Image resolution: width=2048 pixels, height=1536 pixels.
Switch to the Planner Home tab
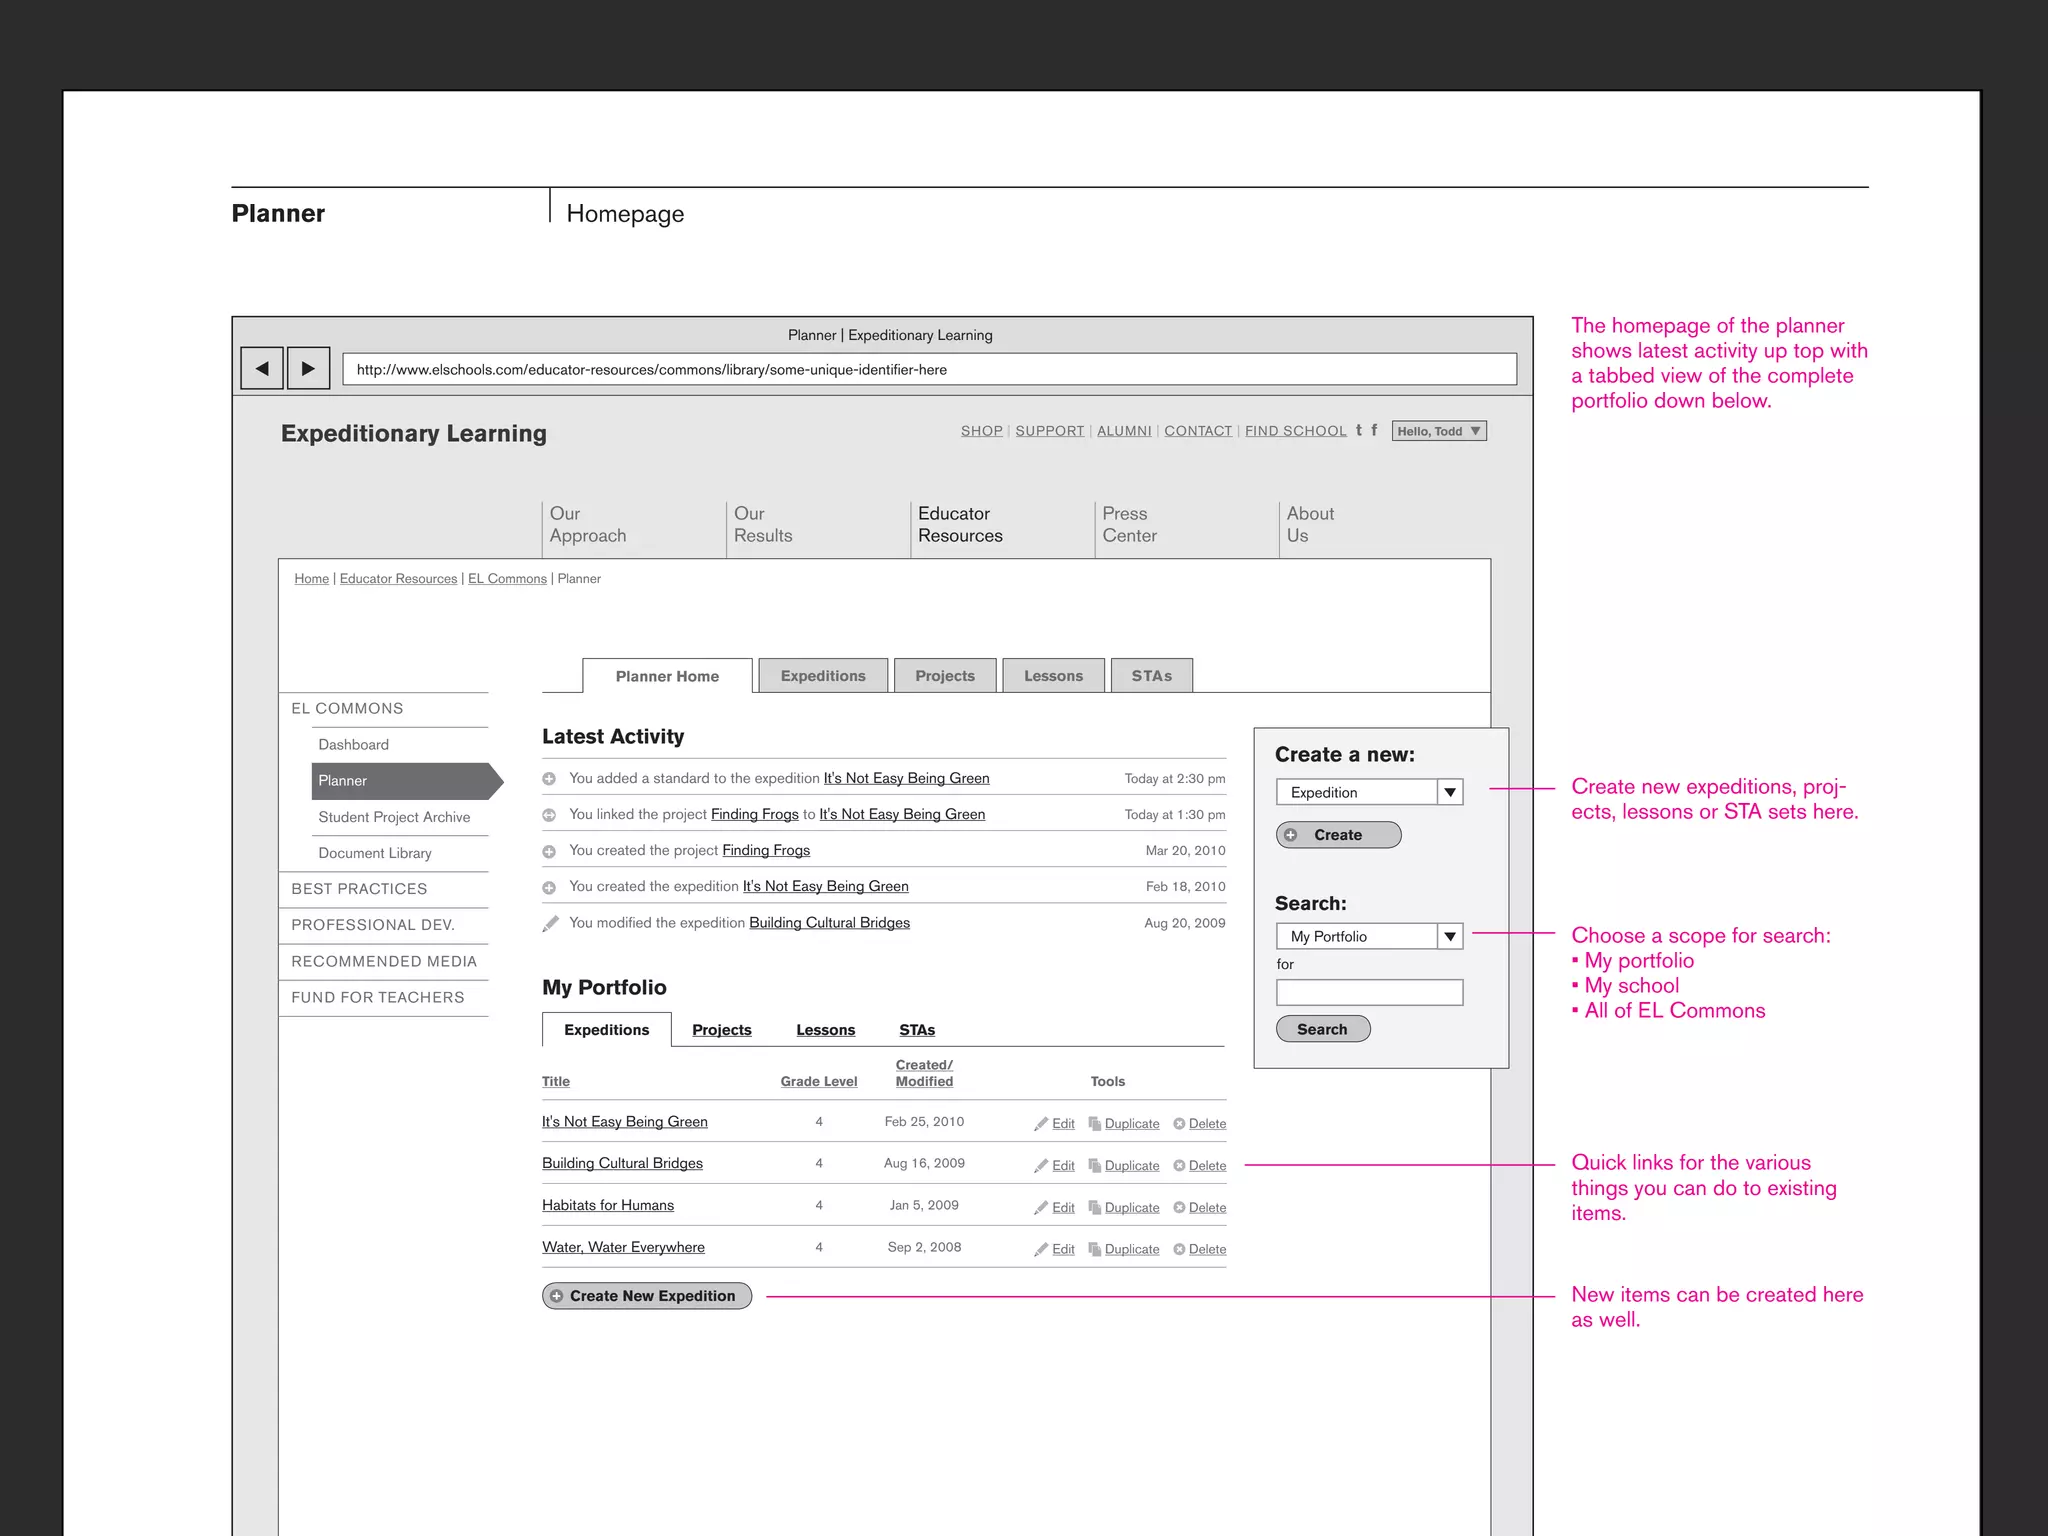[667, 676]
